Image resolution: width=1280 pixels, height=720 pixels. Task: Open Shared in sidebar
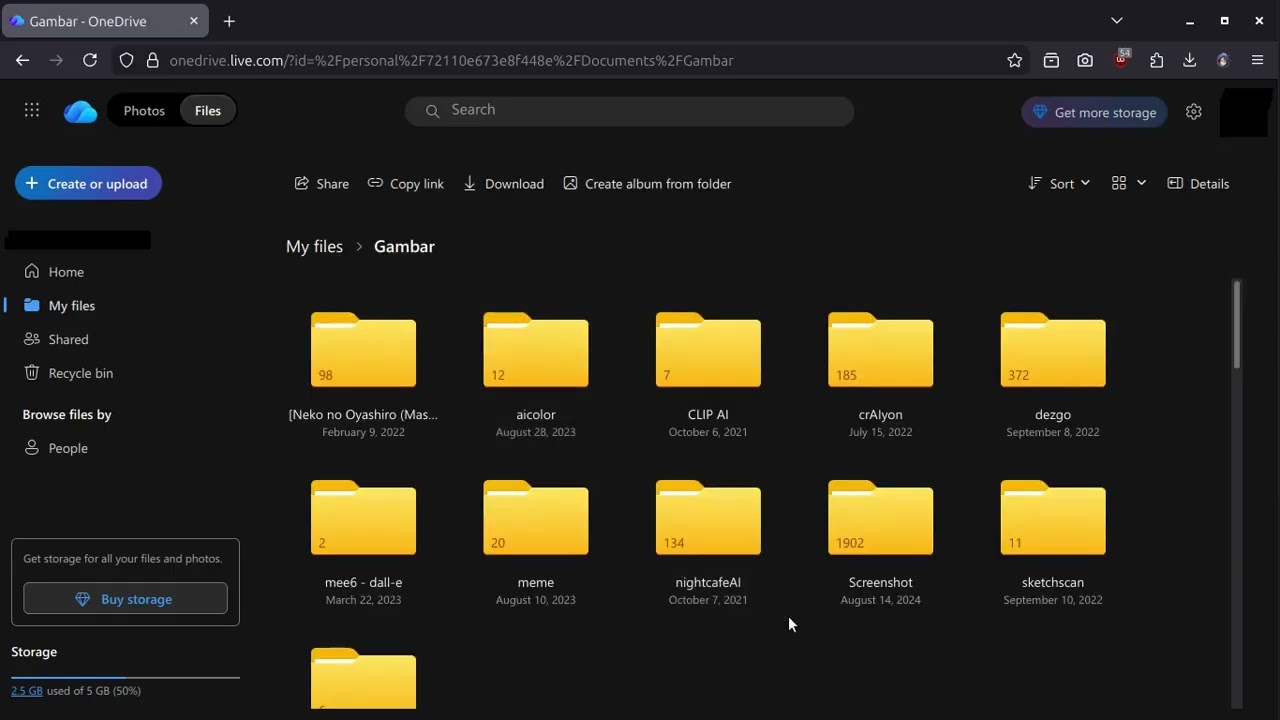[x=68, y=340]
